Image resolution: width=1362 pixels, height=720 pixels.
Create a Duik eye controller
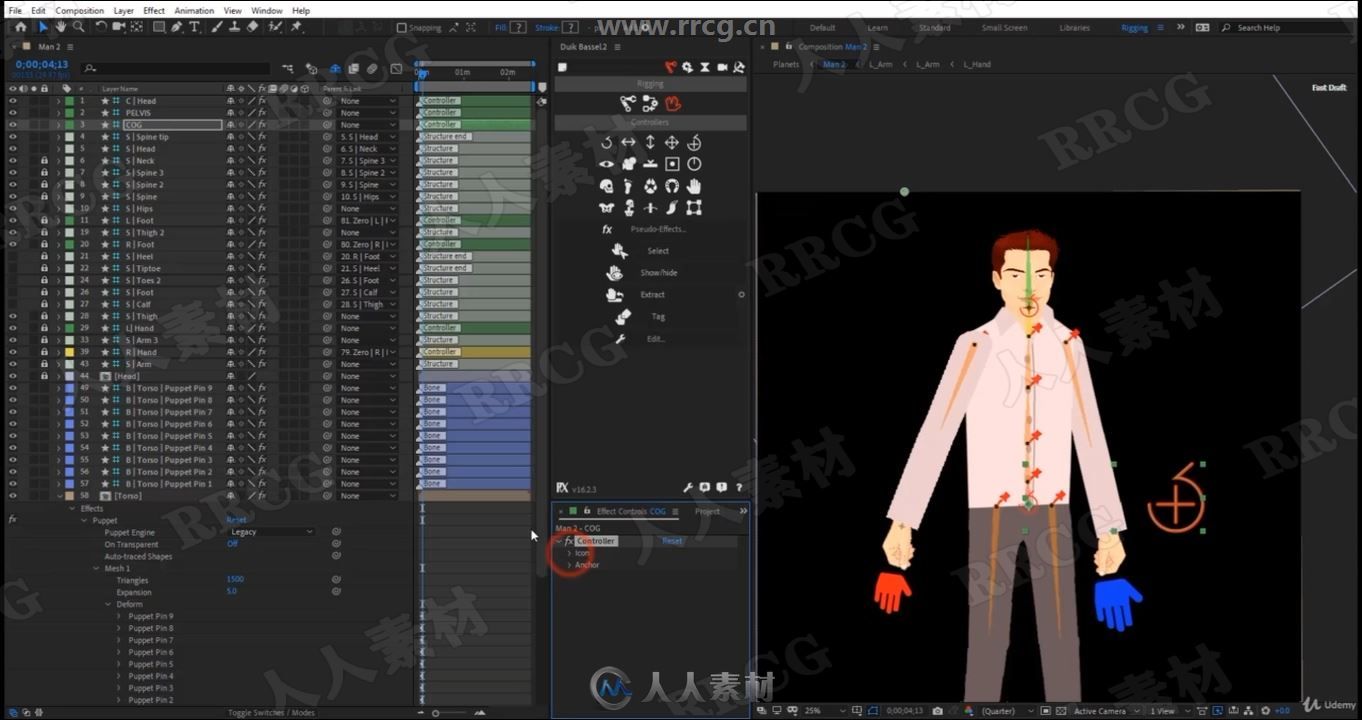606,164
